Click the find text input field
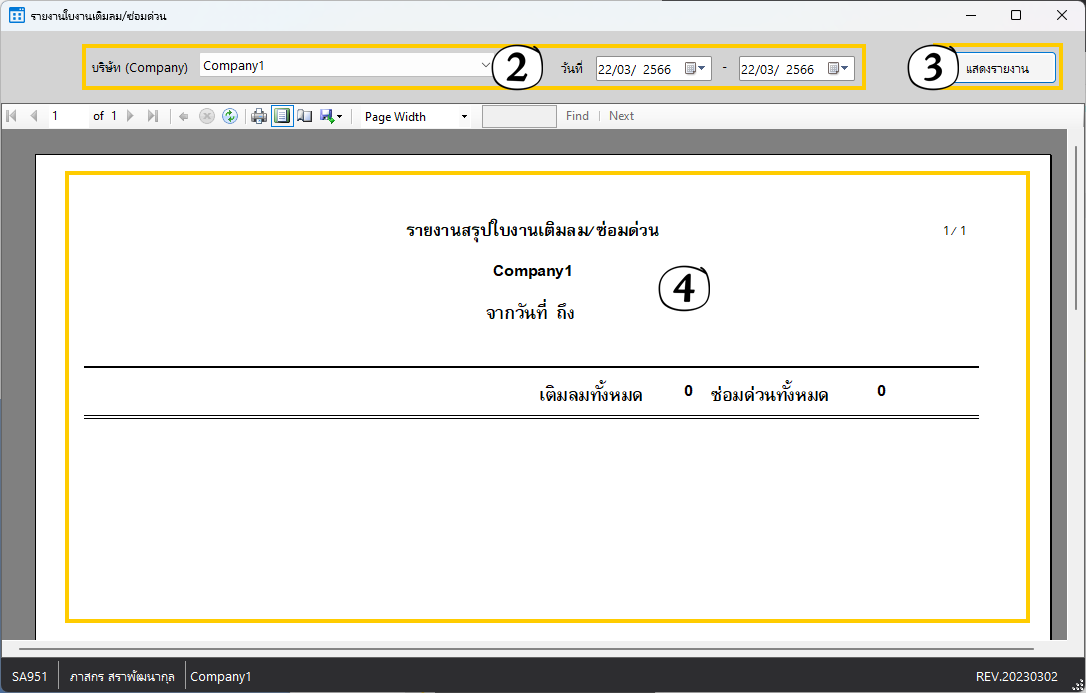 coord(519,116)
